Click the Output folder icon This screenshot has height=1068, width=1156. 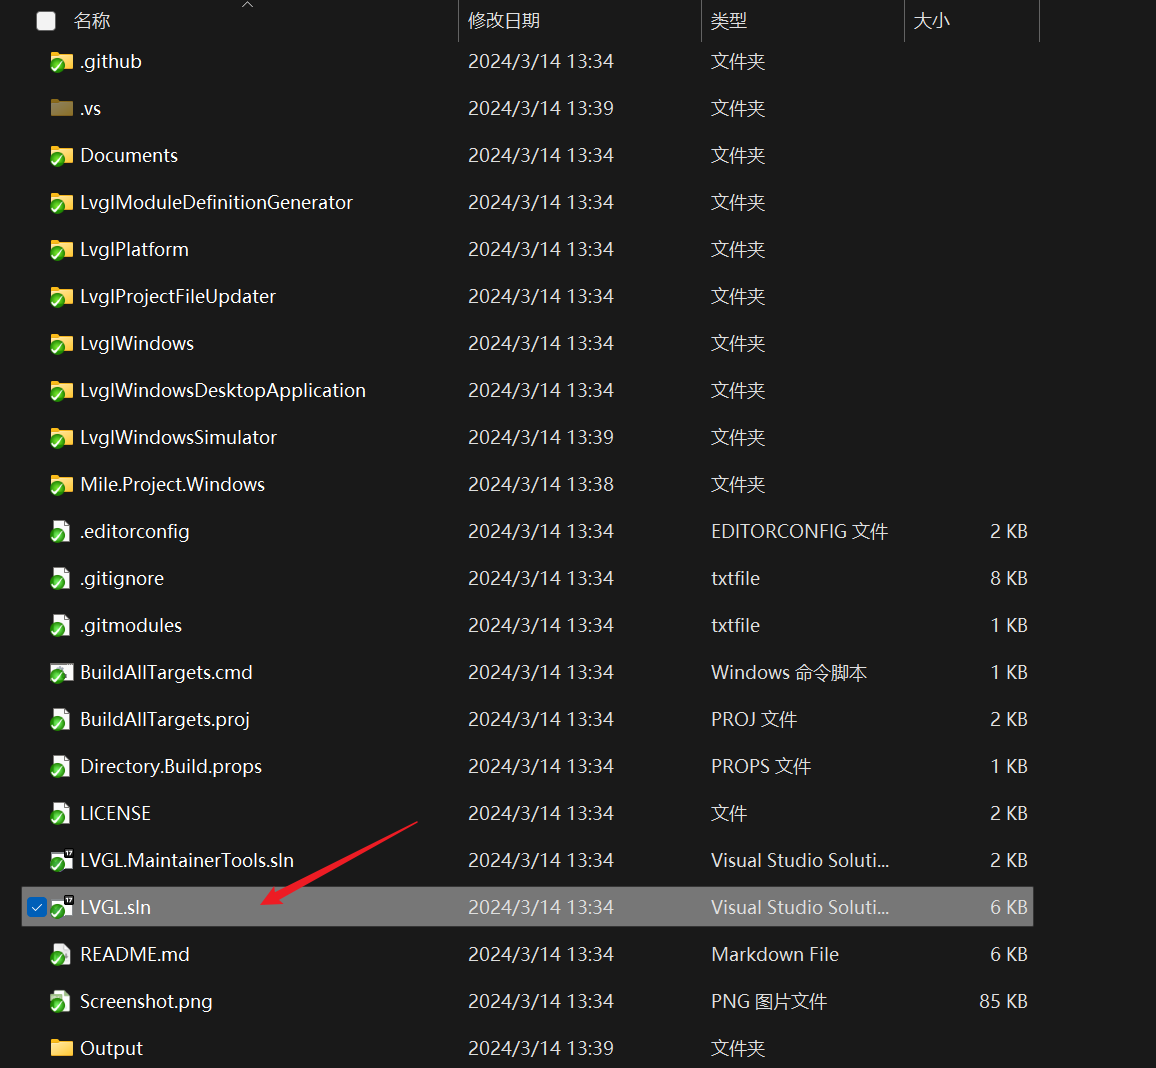click(x=61, y=1047)
